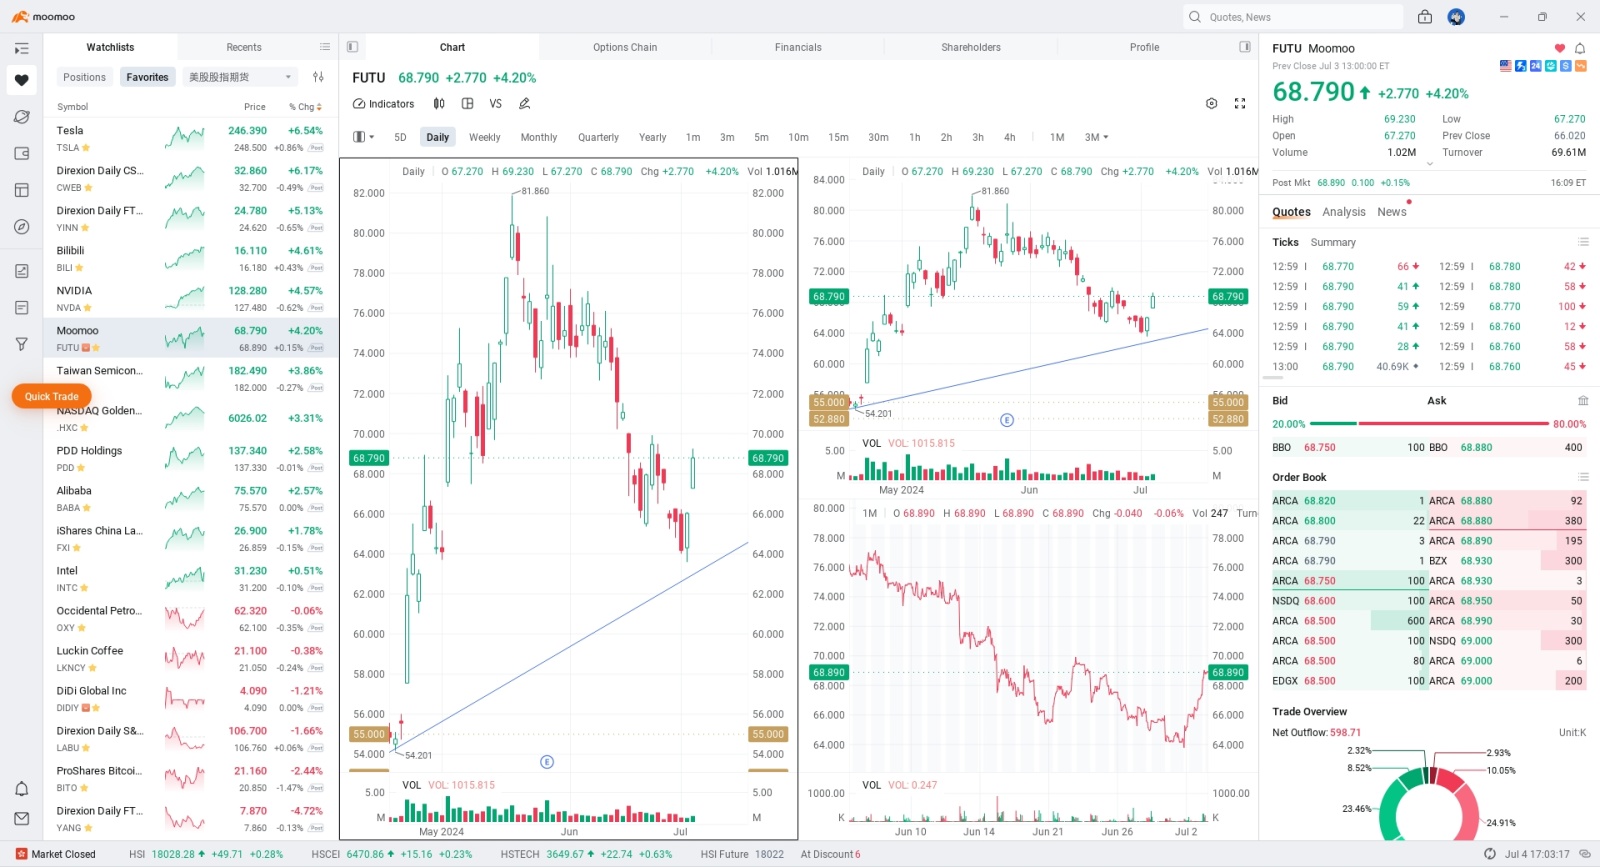Screen dimensions: 1600x867
Task: Click Market Closed status indicator
Action: click(x=55, y=854)
